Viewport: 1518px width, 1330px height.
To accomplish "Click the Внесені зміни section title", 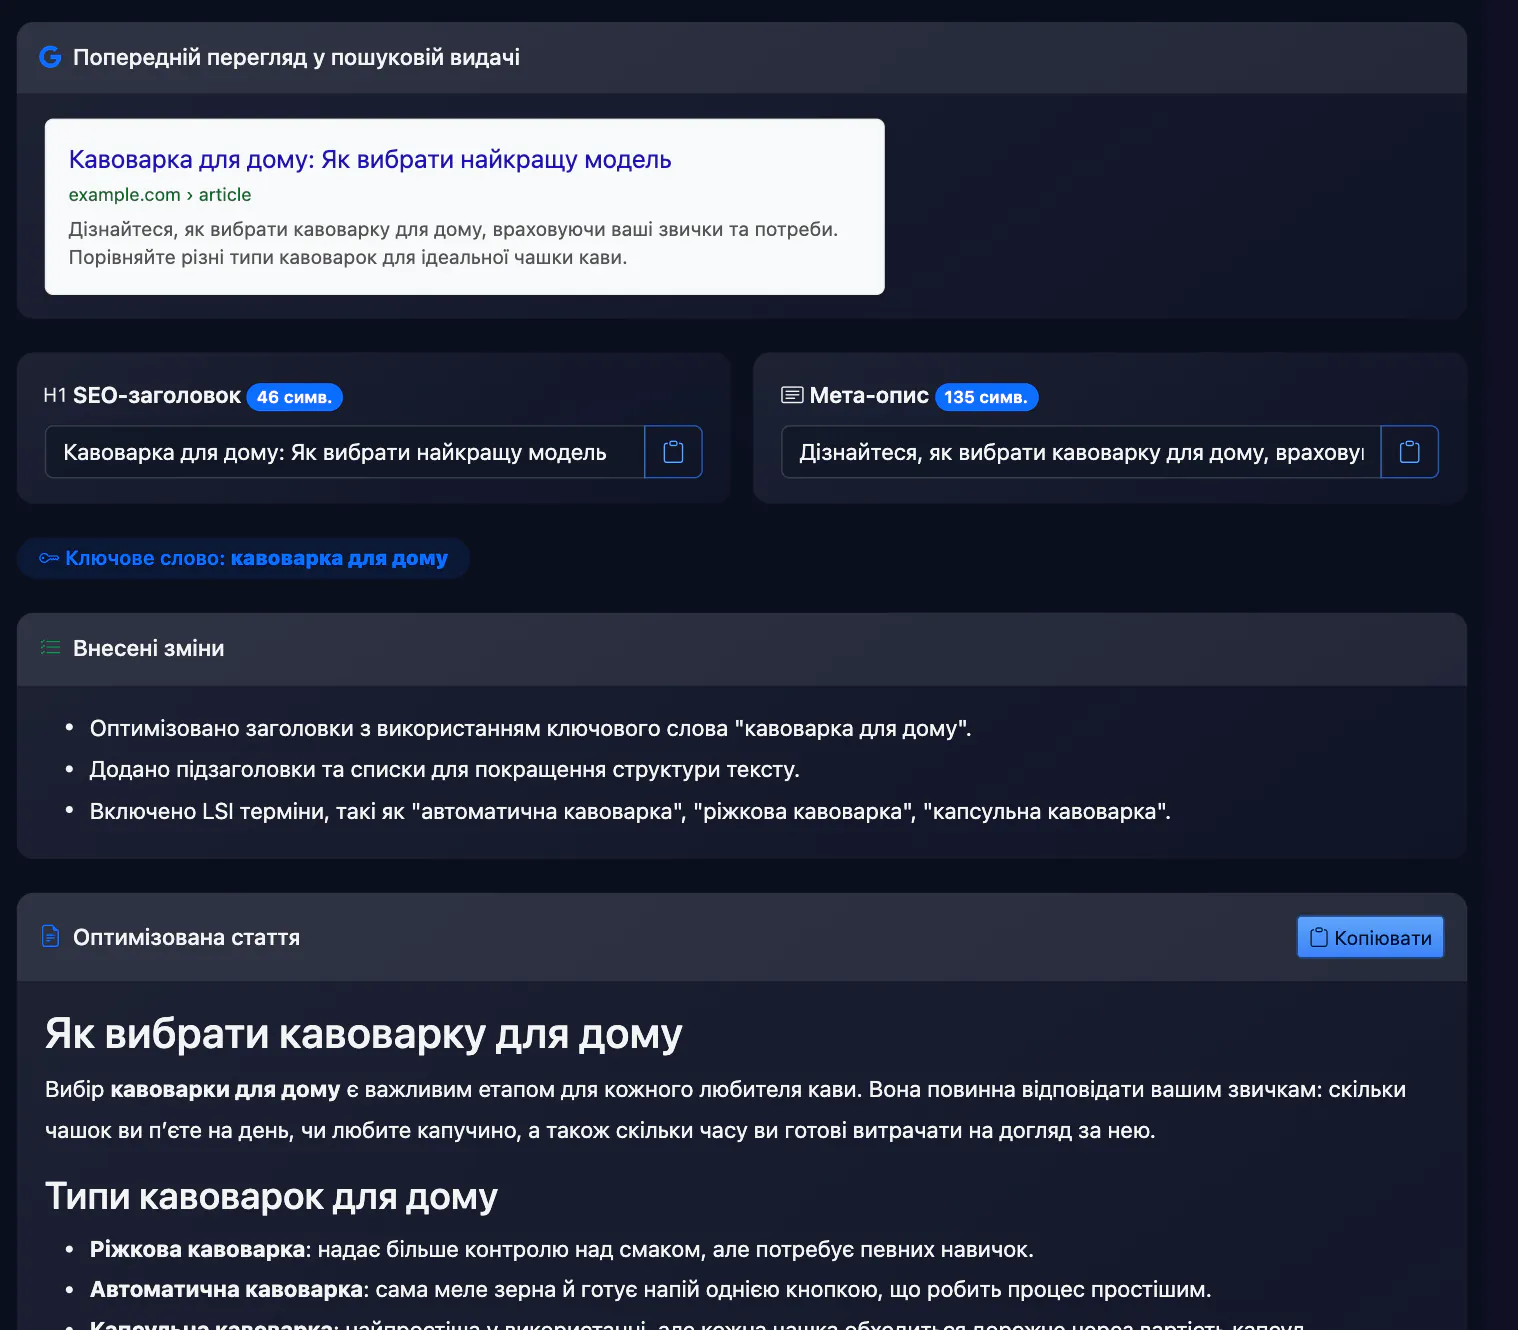I will 148,648.
